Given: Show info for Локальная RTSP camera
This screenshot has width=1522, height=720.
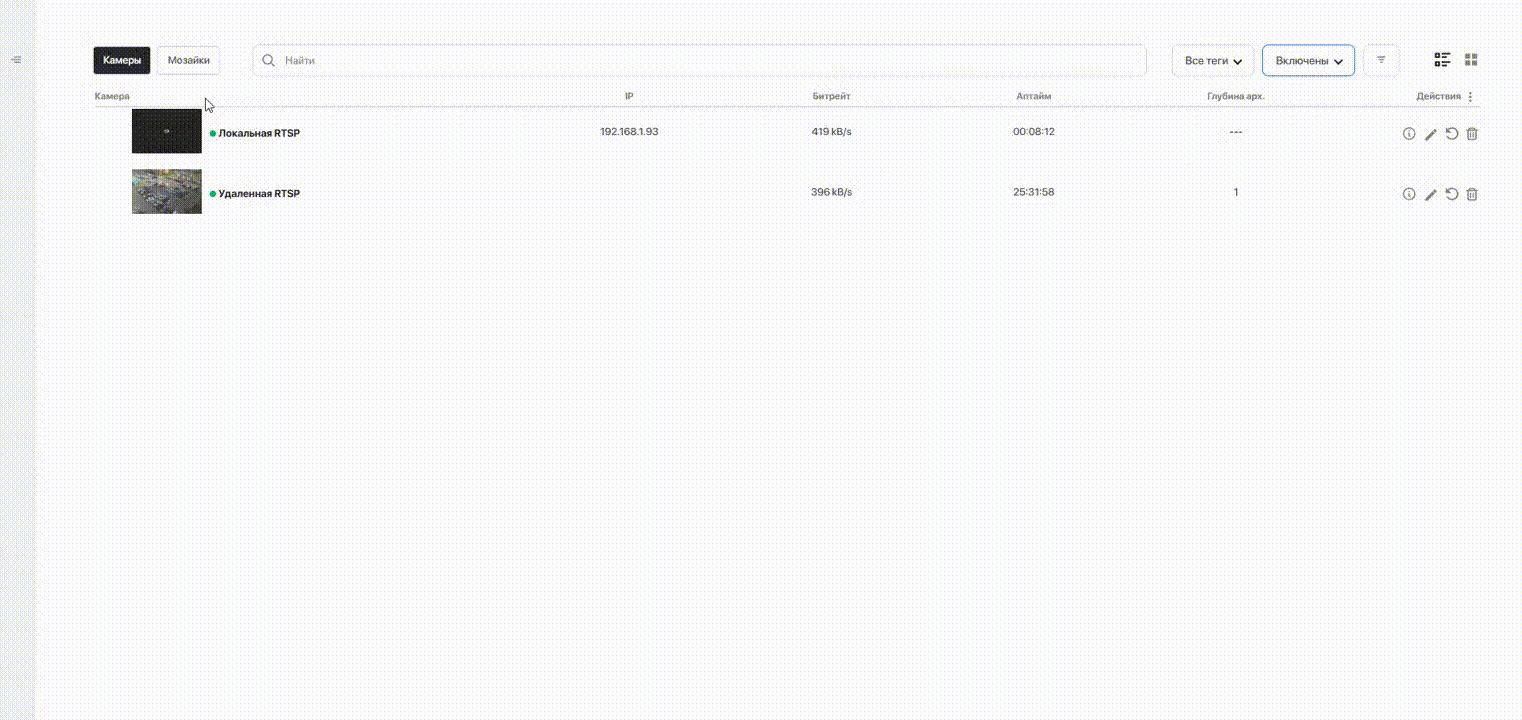Looking at the screenshot, I should pyautogui.click(x=1409, y=134).
